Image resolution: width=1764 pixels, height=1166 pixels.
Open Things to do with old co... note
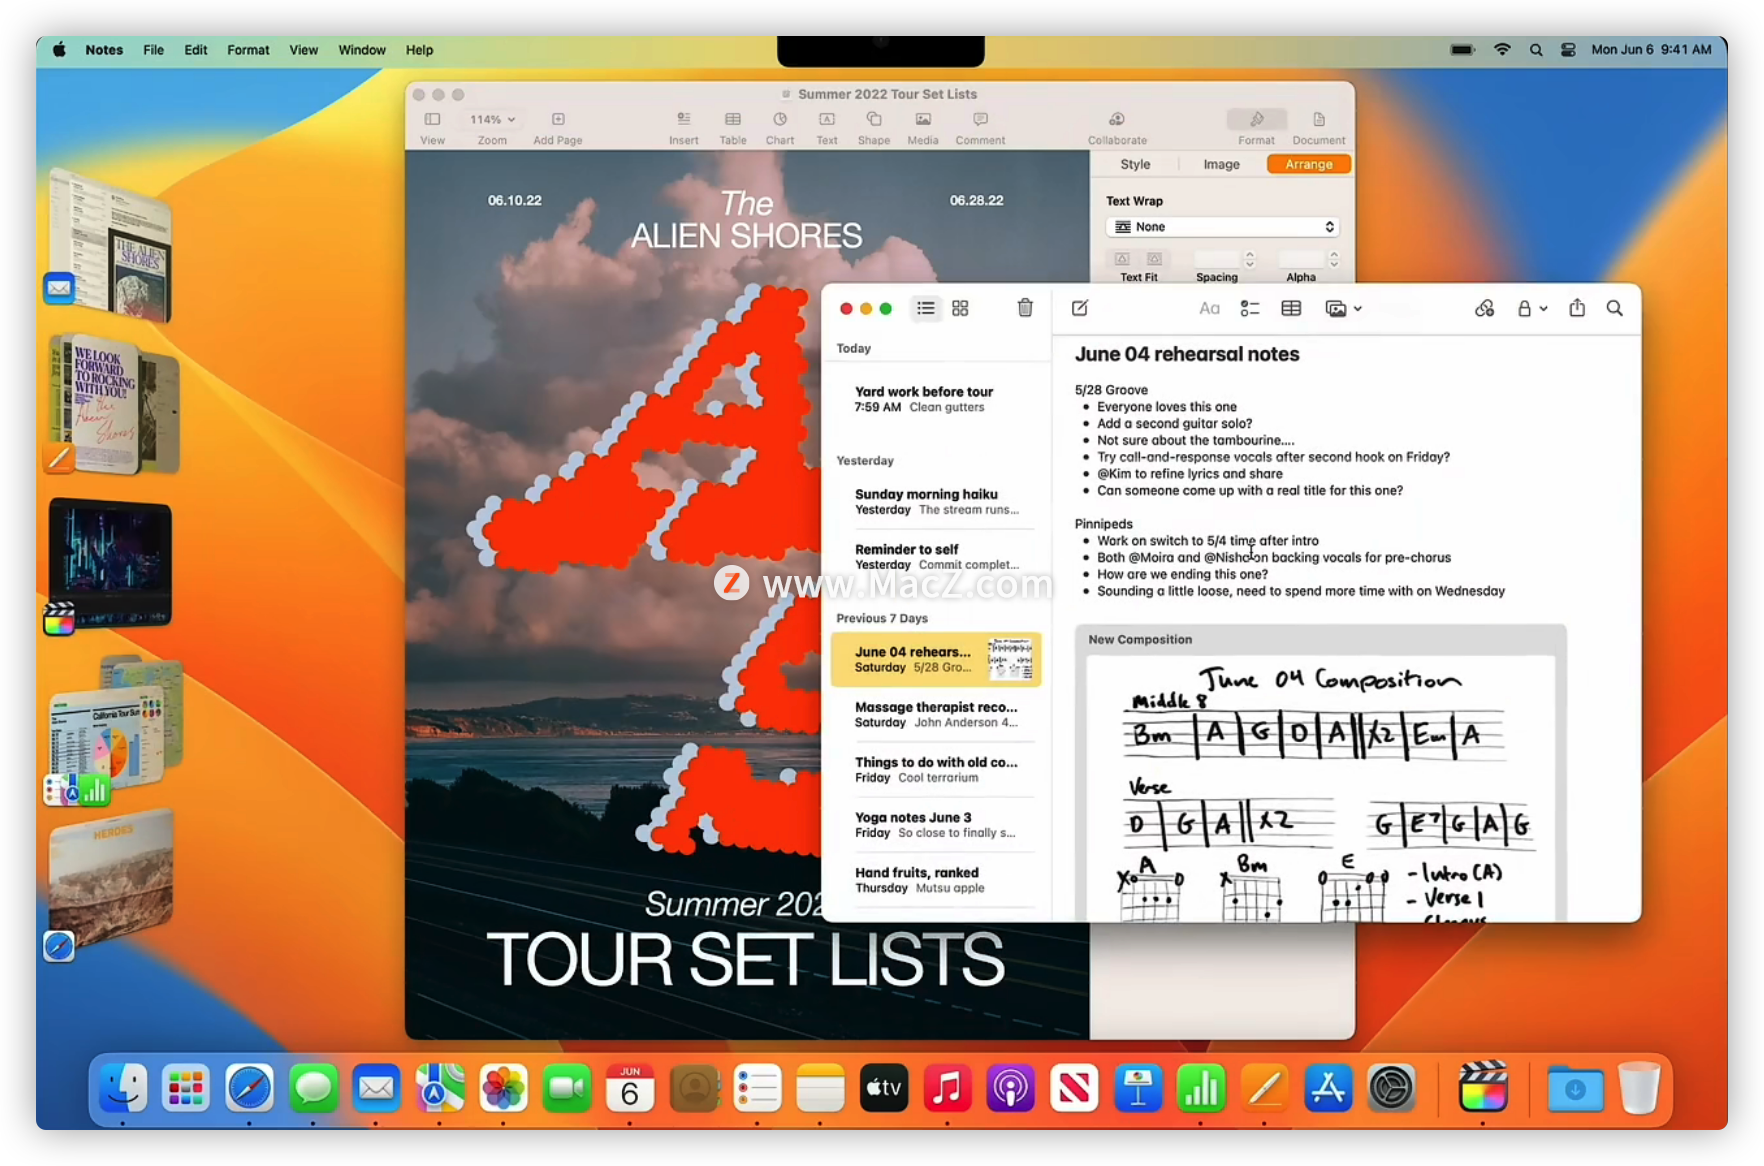point(936,769)
